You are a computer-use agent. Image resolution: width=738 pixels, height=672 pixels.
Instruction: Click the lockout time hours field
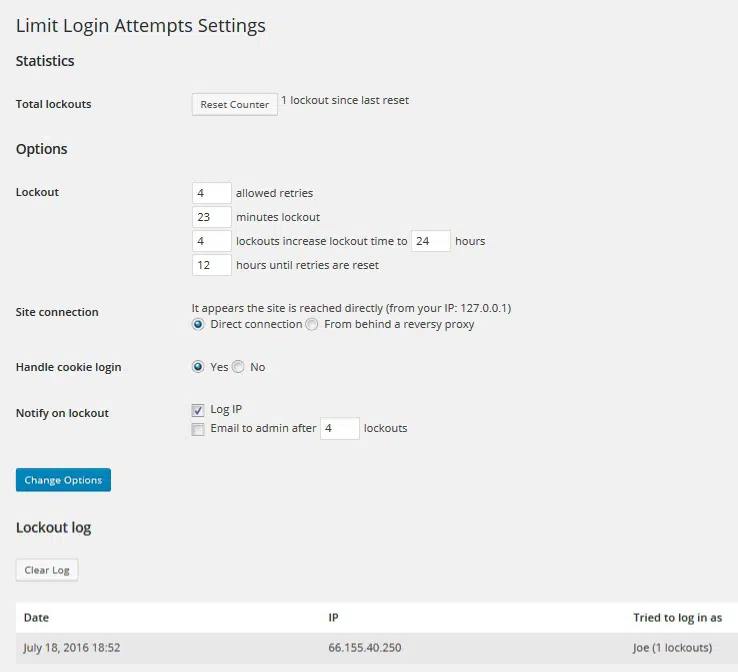coord(430,241)
